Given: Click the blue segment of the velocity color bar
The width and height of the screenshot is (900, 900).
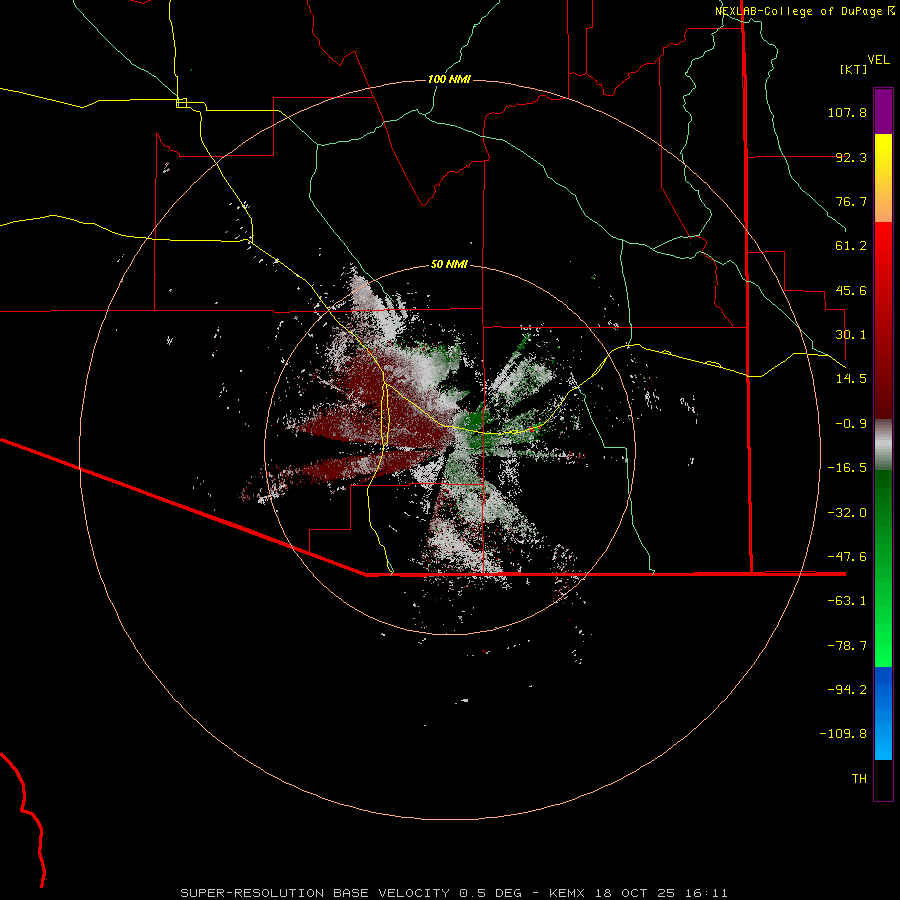Looking at the screenshot, I should 883,713.
